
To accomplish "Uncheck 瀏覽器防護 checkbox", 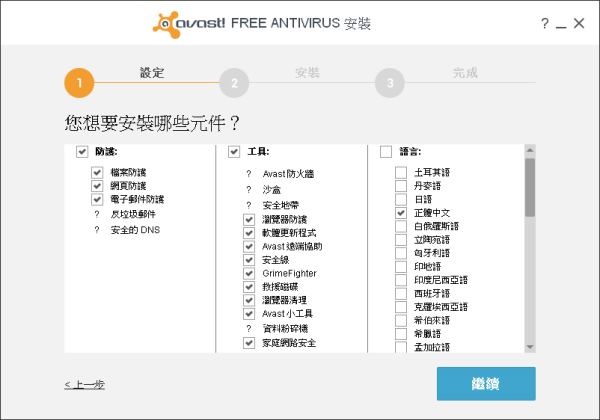I will pyautogui.click(x=249, y=220).
